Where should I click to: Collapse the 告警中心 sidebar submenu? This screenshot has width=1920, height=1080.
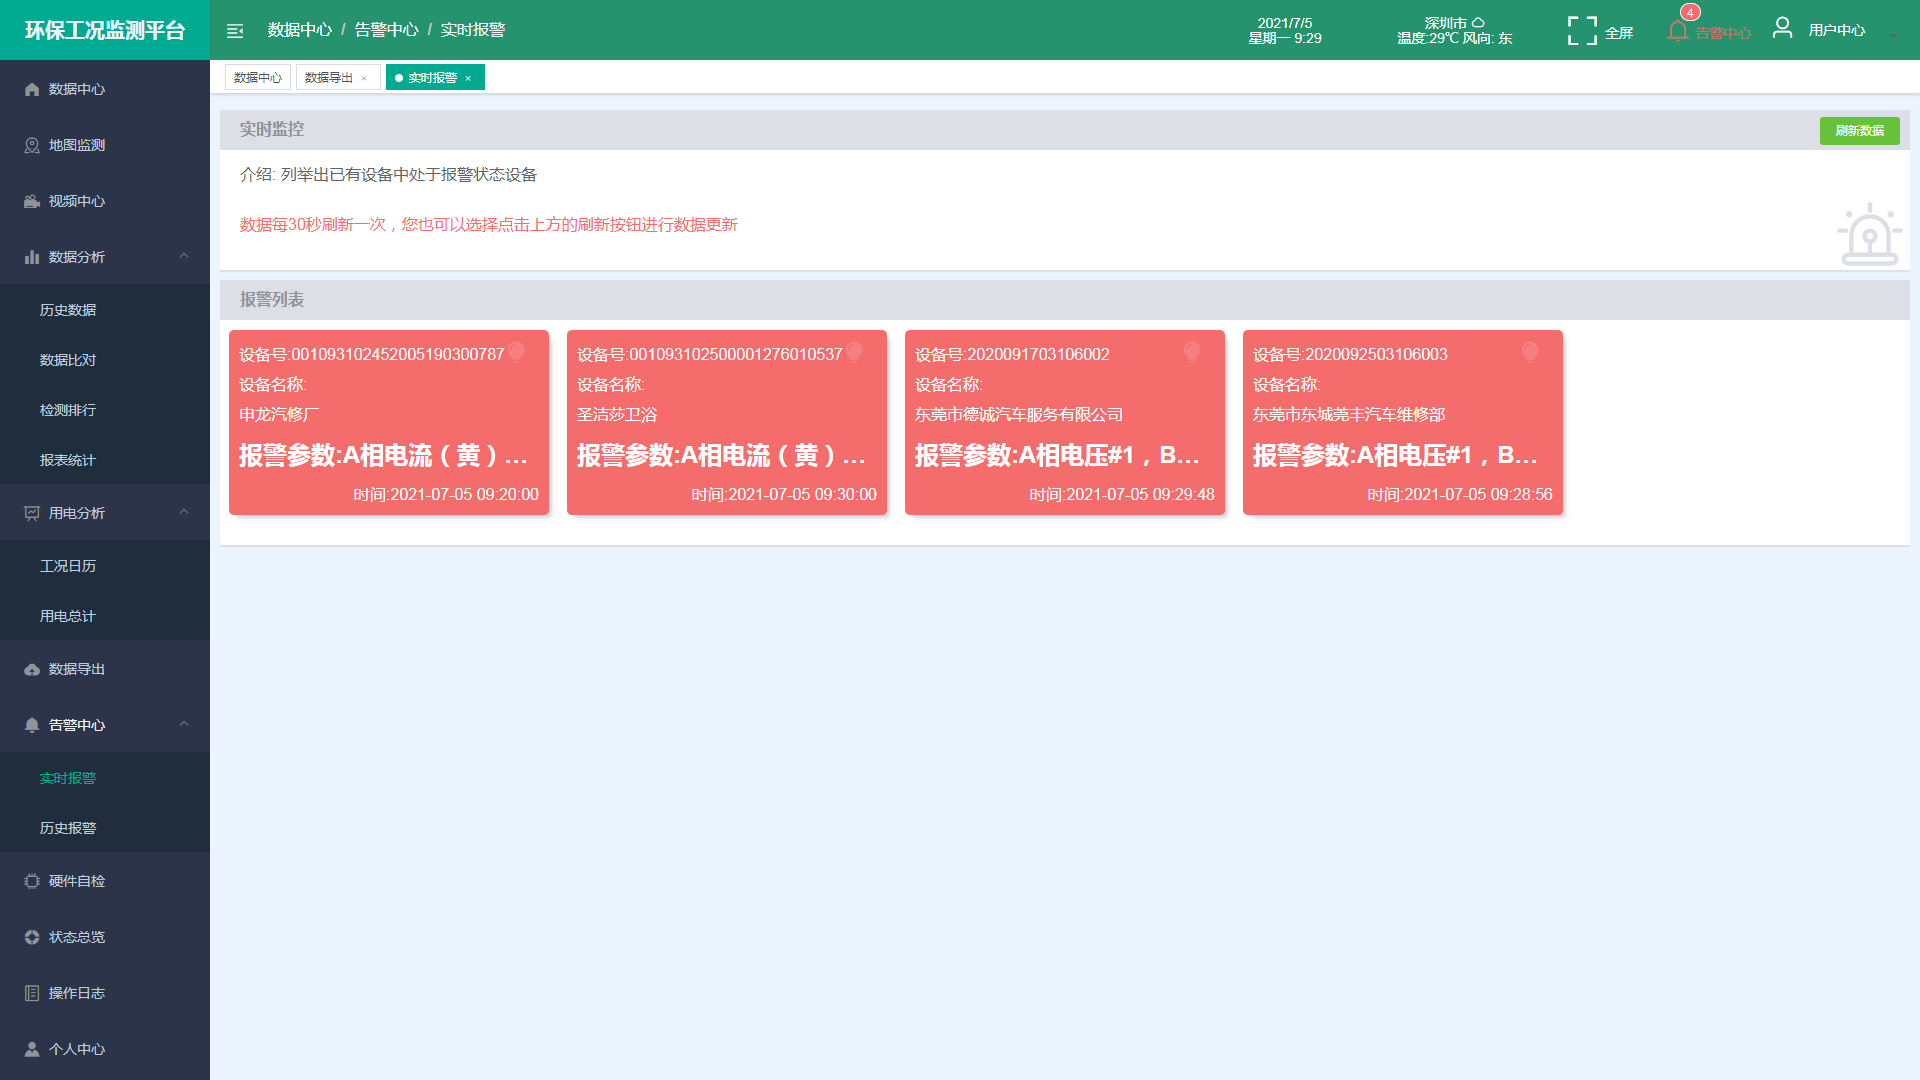(x=184, y=724)
